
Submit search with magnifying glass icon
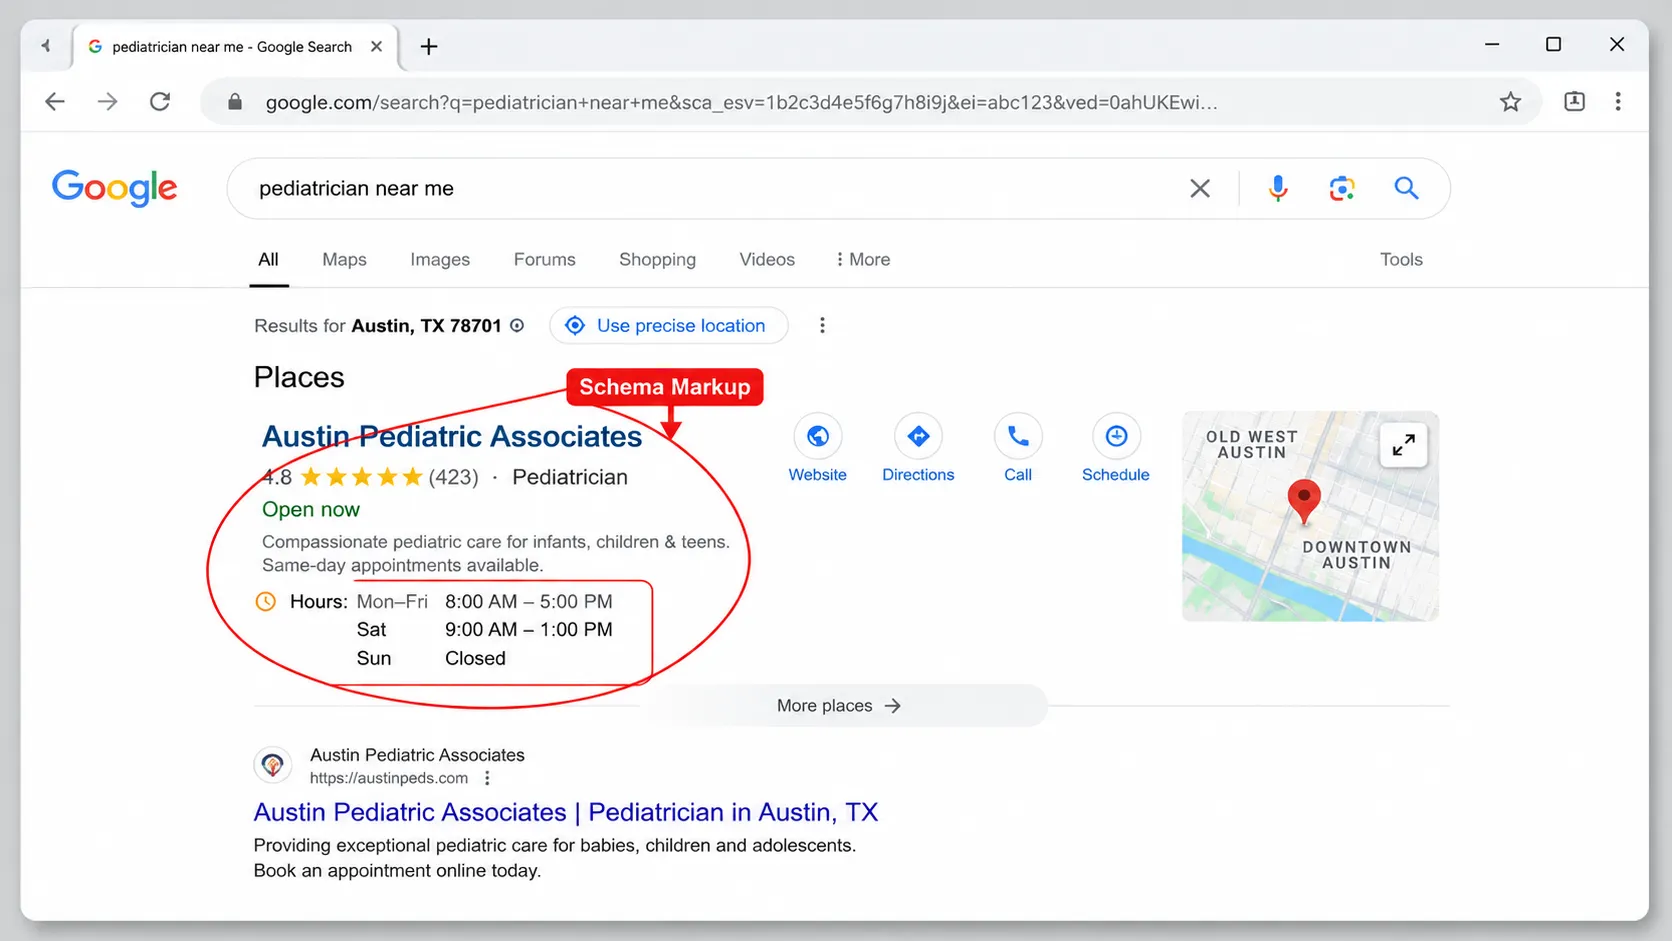(1406, 188)
